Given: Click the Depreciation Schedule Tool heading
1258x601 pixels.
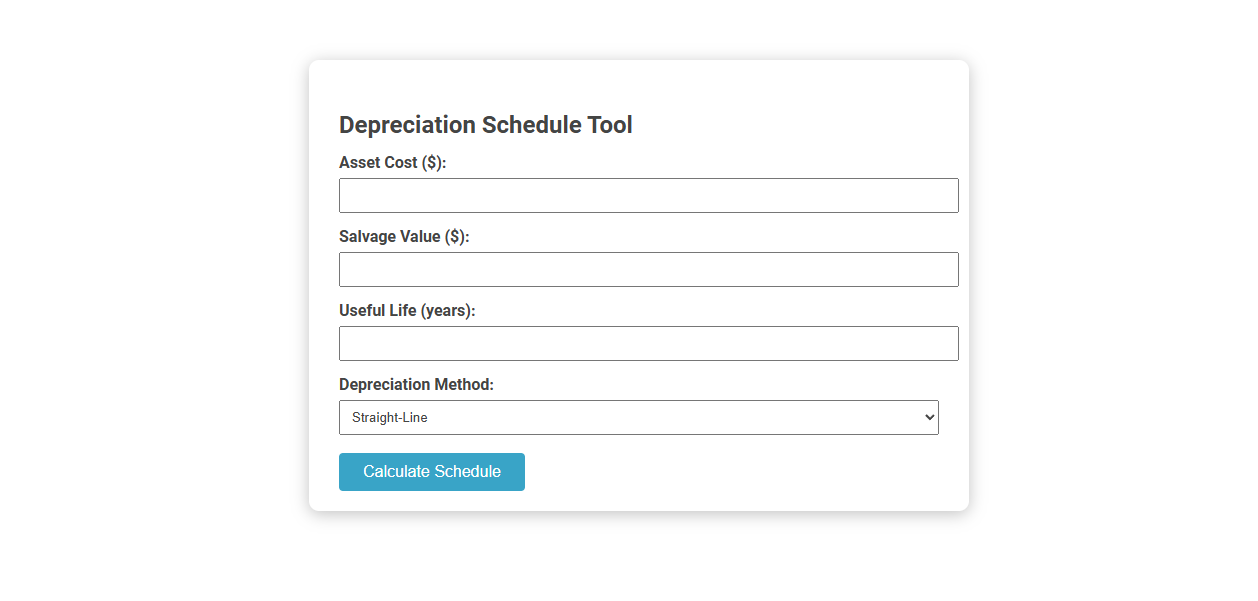Looking at the screenshot, I should (x=485, y=124).
